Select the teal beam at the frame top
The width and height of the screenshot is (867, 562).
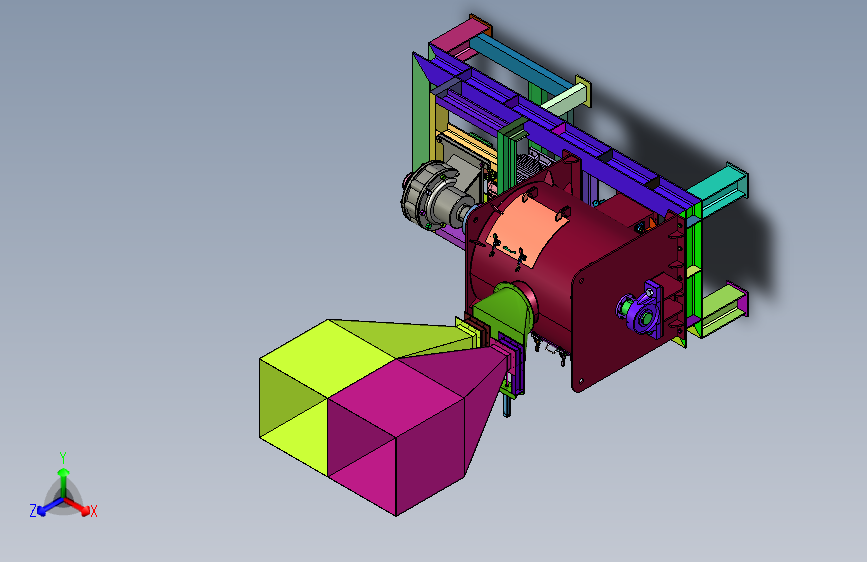click(523, 64)
